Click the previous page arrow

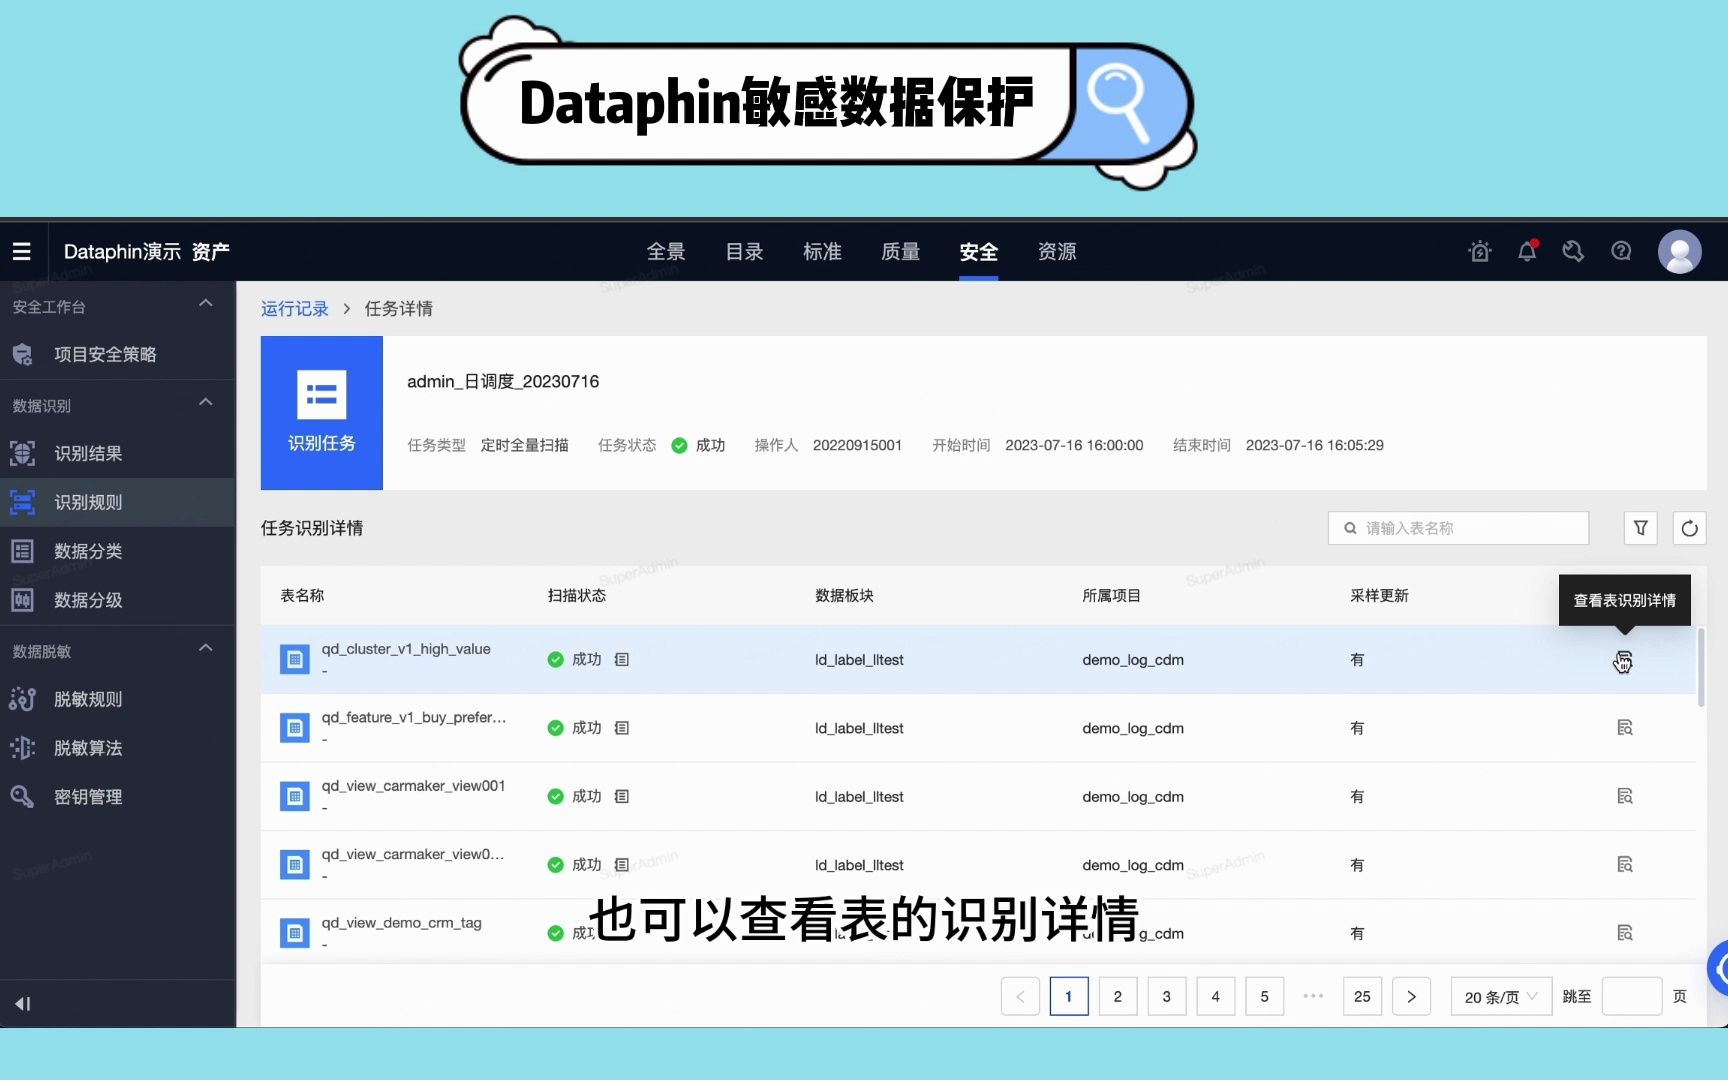pos(1020,997)
